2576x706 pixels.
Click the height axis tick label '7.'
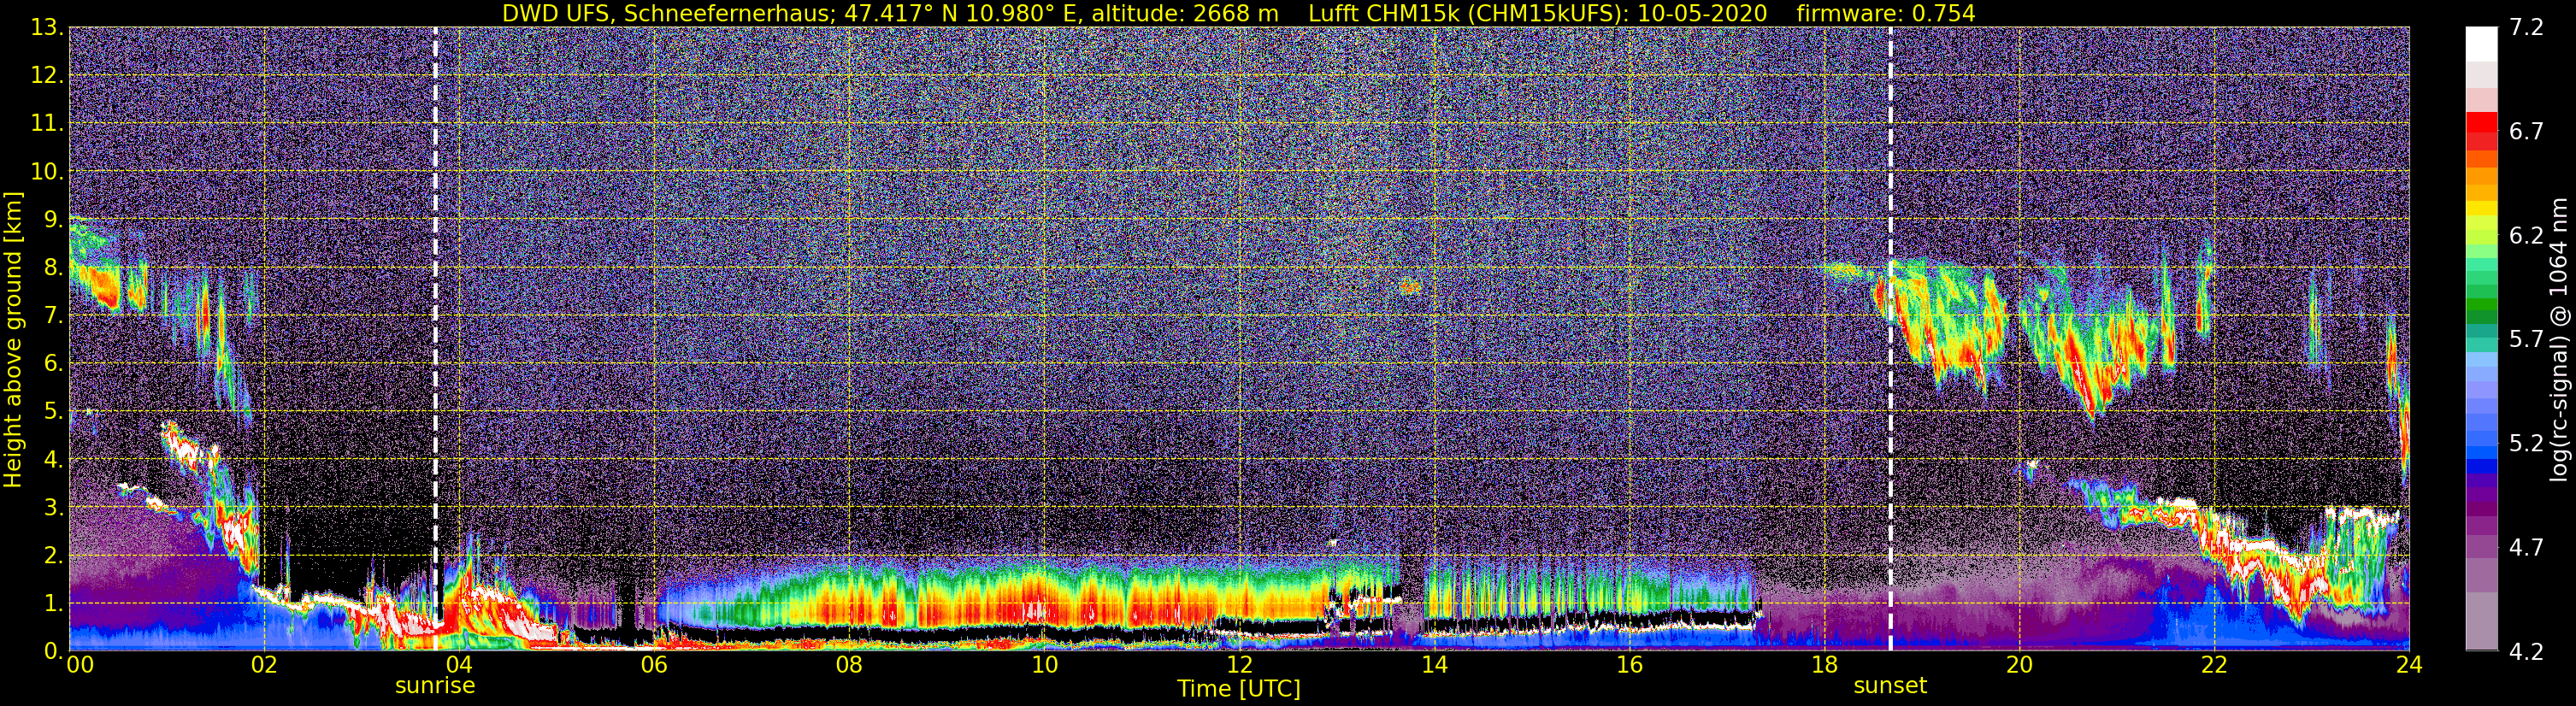coord(53,316)
